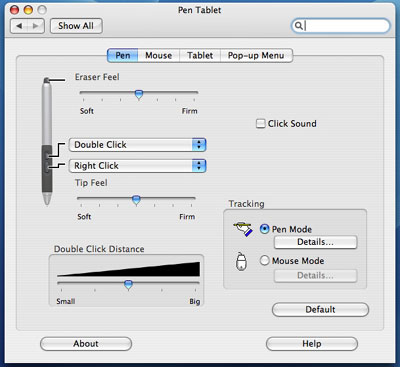Click the Show All button
Viewport: 400px width, 367px height.
(76, 26)
